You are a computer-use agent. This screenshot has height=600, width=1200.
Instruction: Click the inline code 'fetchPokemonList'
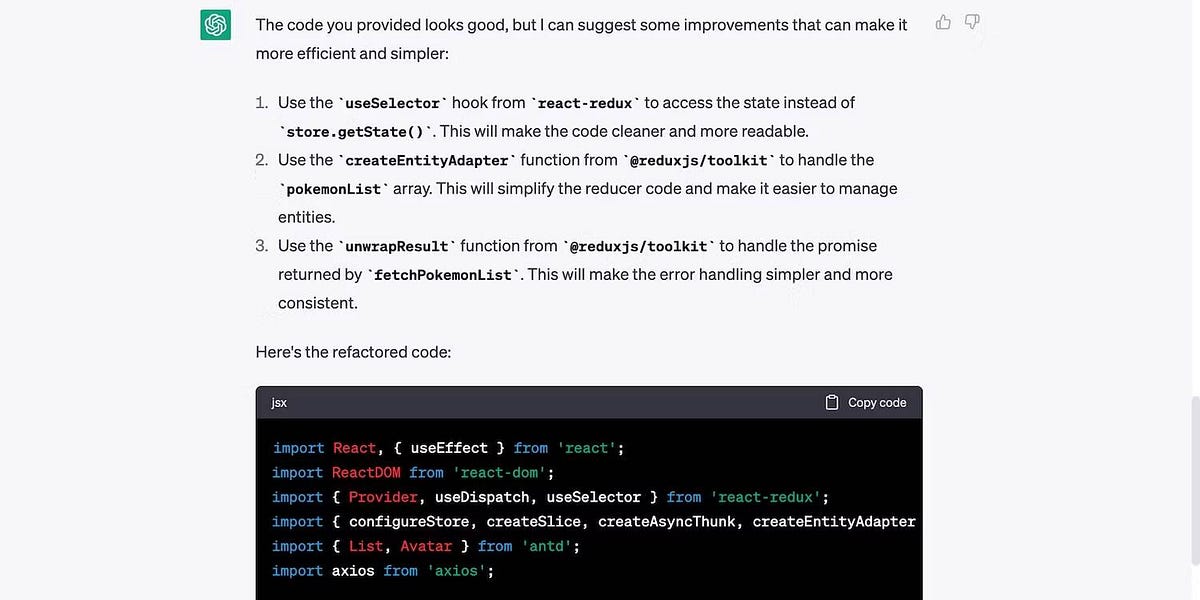443,276
